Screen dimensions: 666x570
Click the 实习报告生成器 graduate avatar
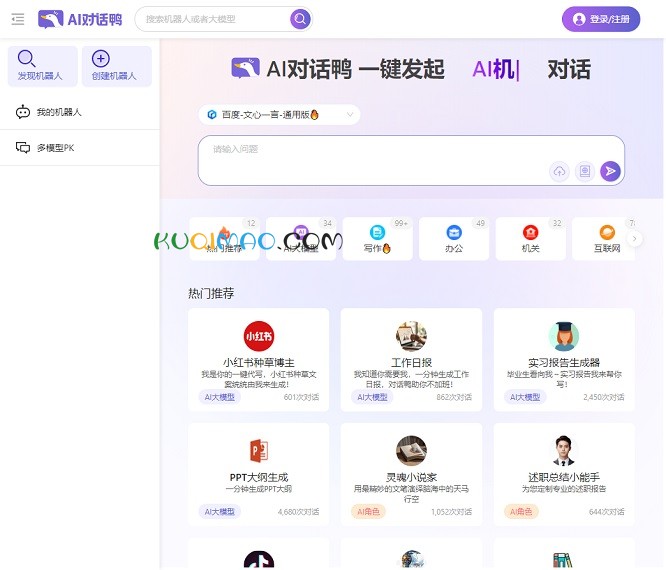[564, 336]
